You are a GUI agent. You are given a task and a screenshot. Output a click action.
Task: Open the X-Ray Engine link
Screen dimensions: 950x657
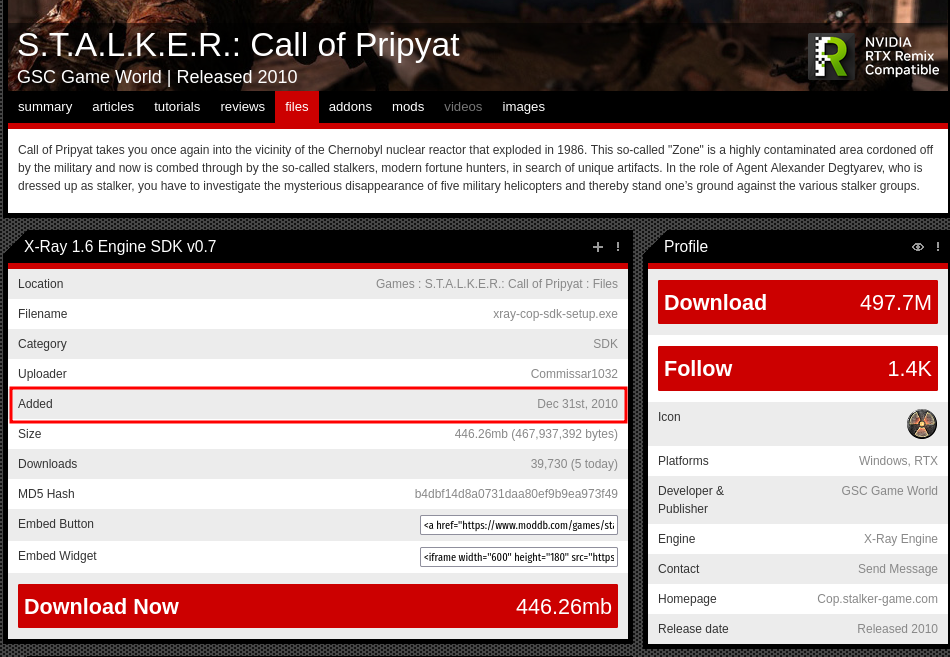click(900, 539)
